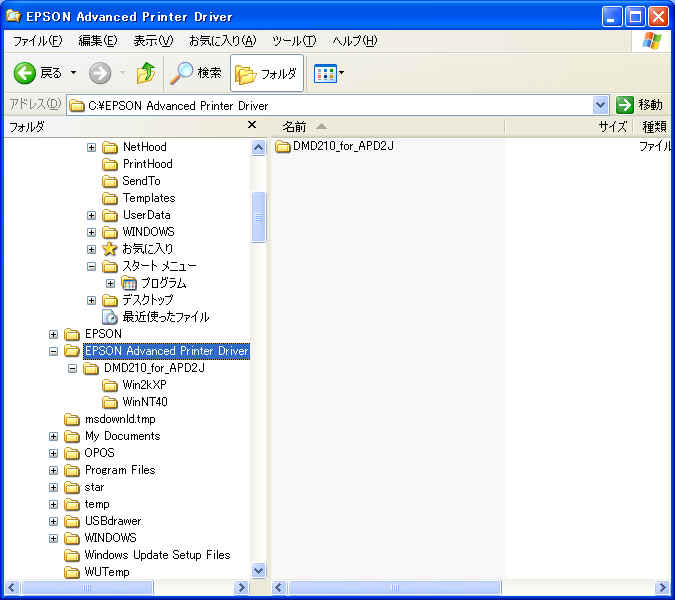Click file list horizontal scroll left arrow

279,587
